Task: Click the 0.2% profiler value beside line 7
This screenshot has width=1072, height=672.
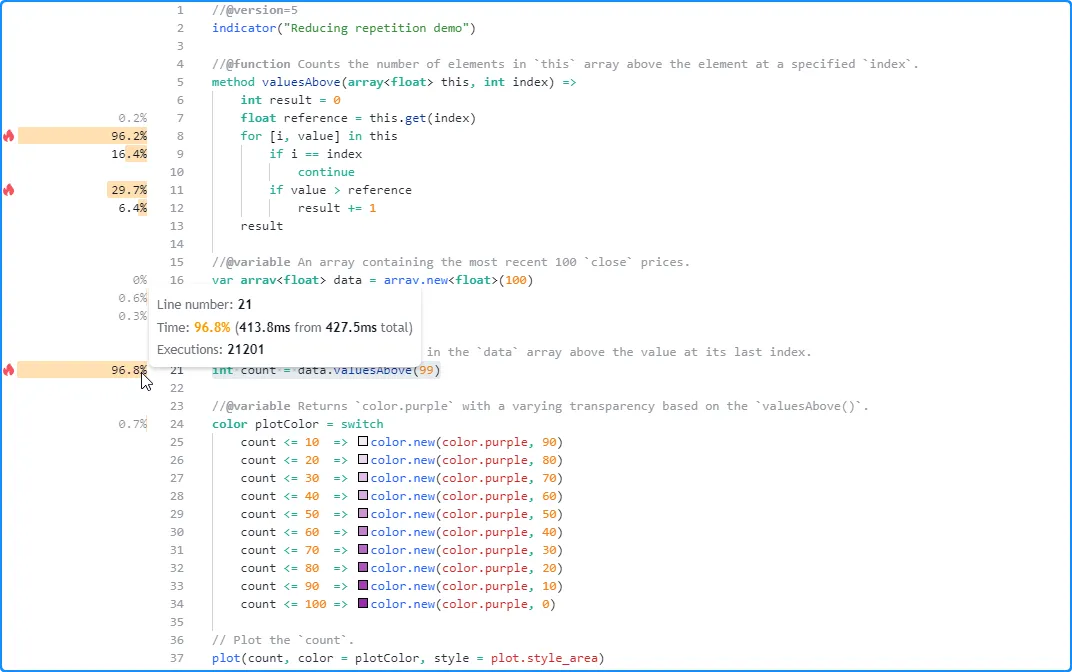Action: point(132,118)
